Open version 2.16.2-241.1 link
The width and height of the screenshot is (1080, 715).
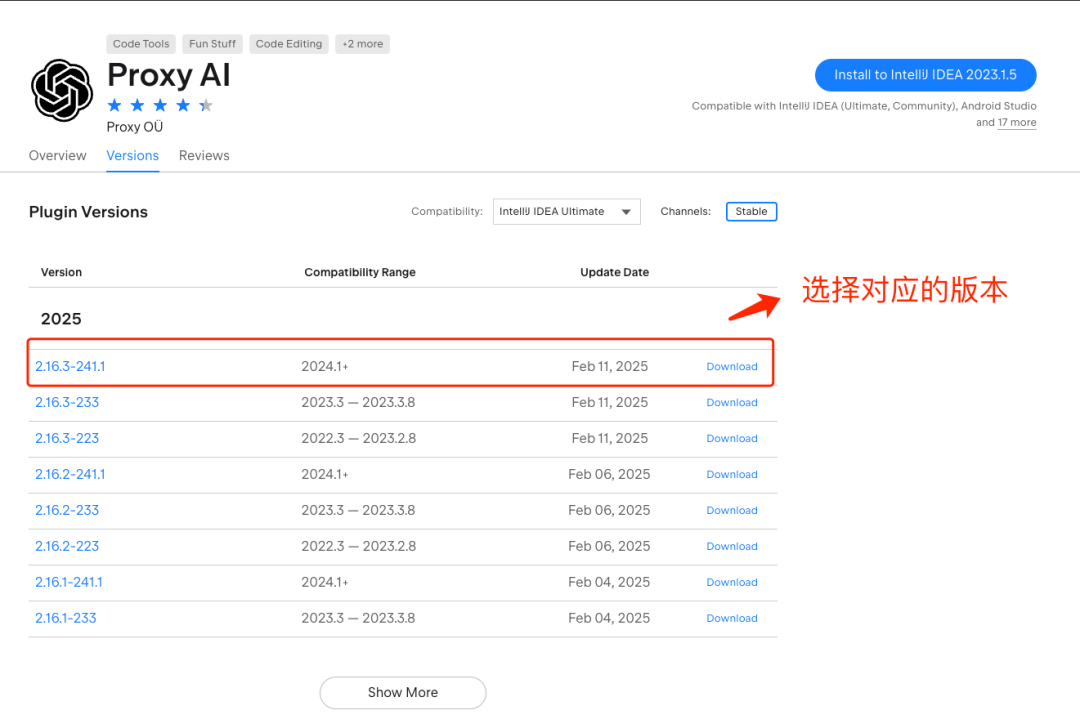pyautogui.click(x=70, y=474)
